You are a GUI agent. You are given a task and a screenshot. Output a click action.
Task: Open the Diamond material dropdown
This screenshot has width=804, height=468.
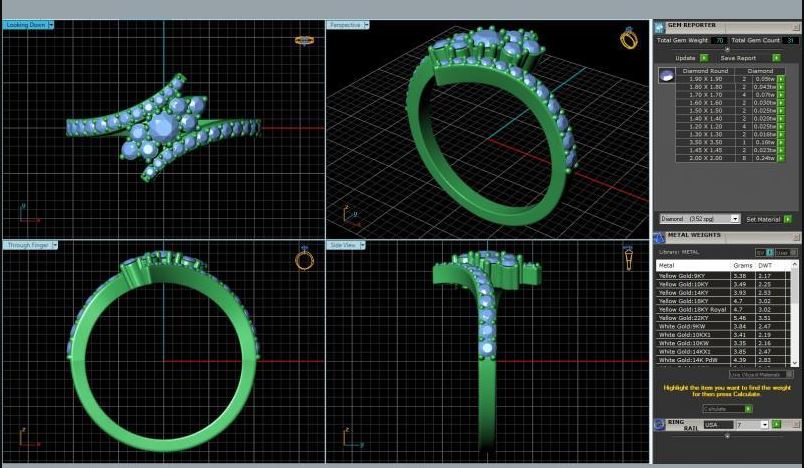tap(735, 218)
